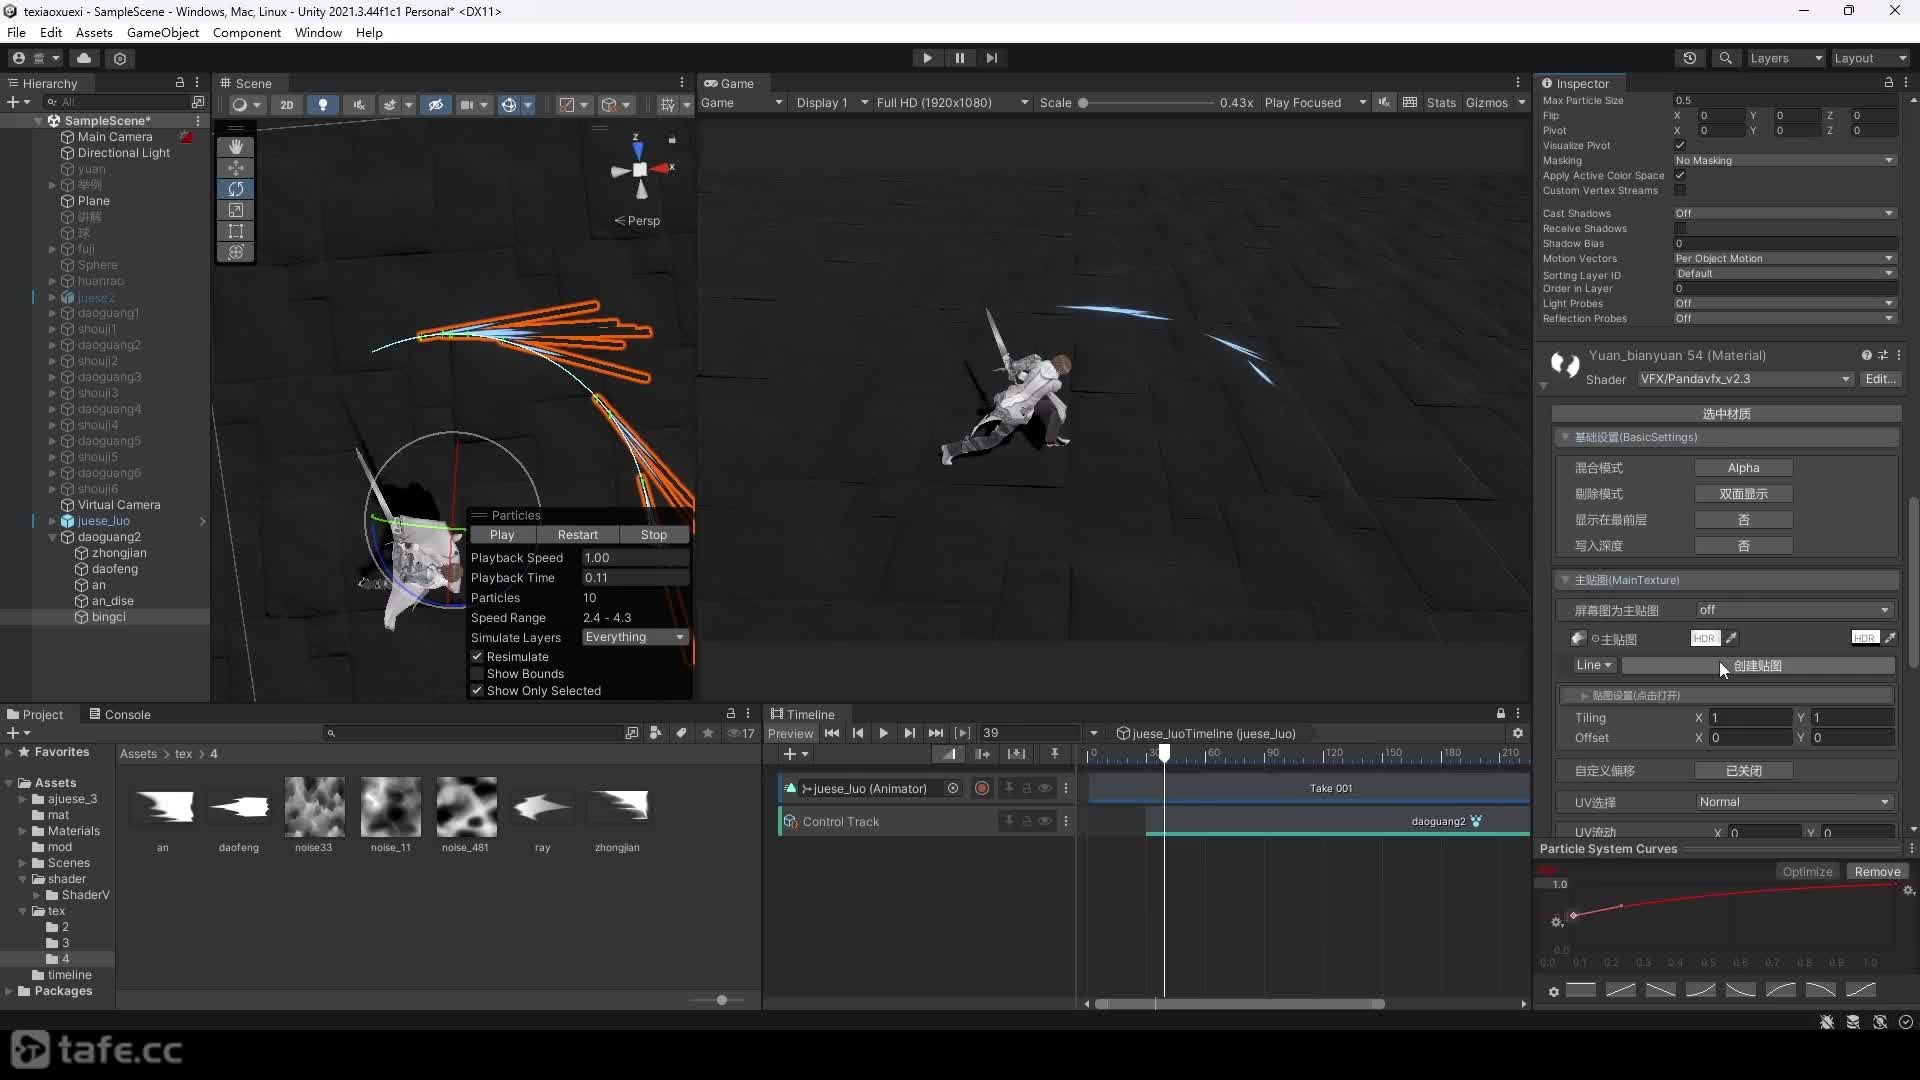Select the Scale tool in Scene
1920x1080 pixels.
tap(236, 210)
